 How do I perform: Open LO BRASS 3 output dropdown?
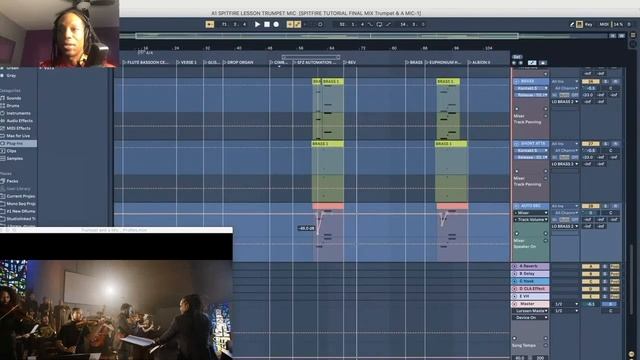565,164
